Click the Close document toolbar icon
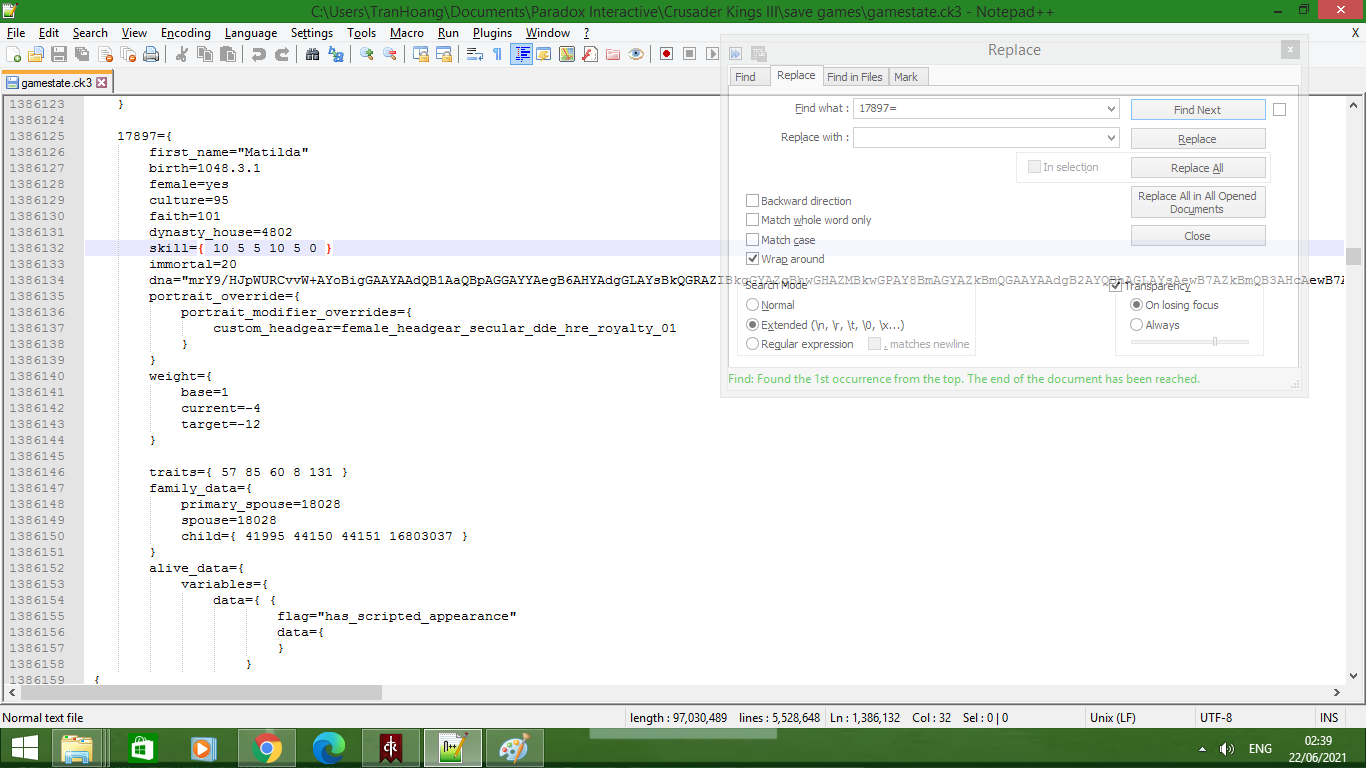This screenshot has width=1366, height=768. (x=105, y=54)
